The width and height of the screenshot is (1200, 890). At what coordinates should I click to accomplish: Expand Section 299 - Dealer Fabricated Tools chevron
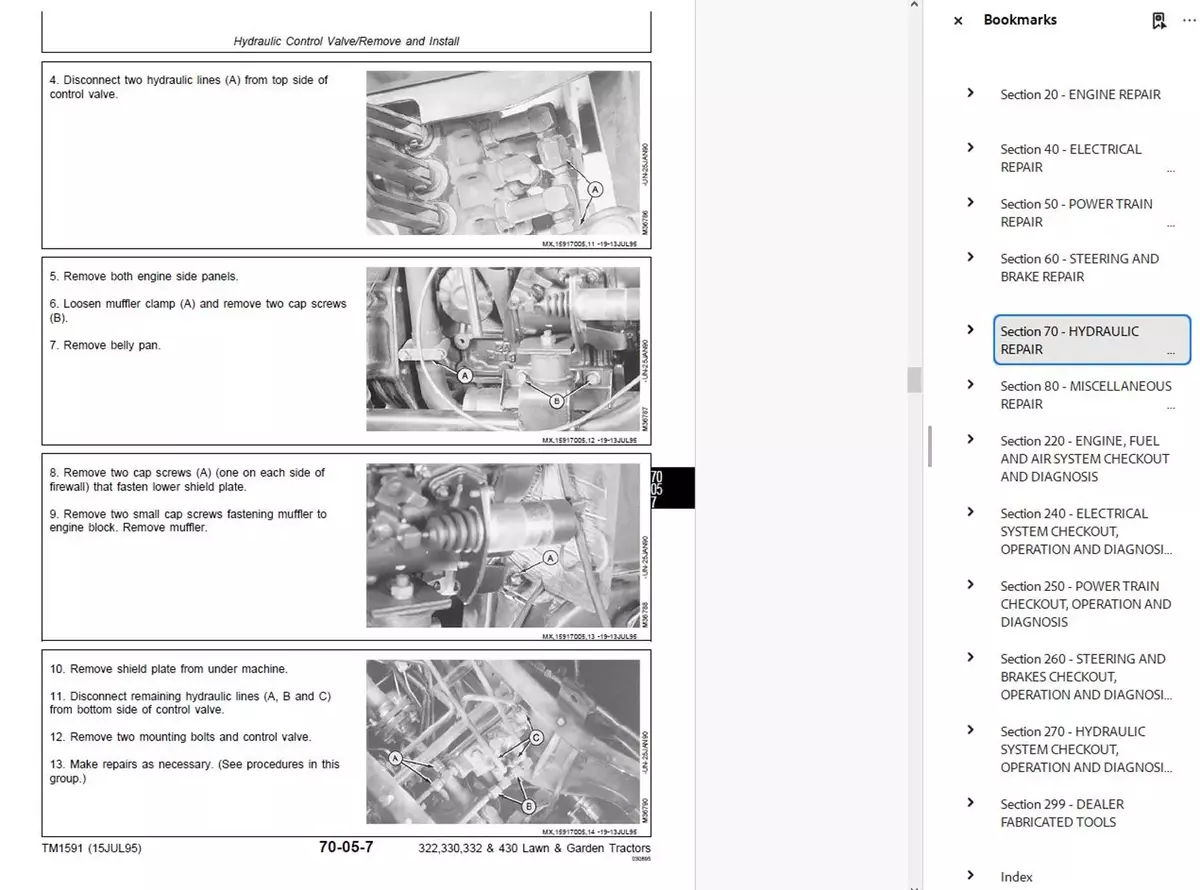(970, 803)
